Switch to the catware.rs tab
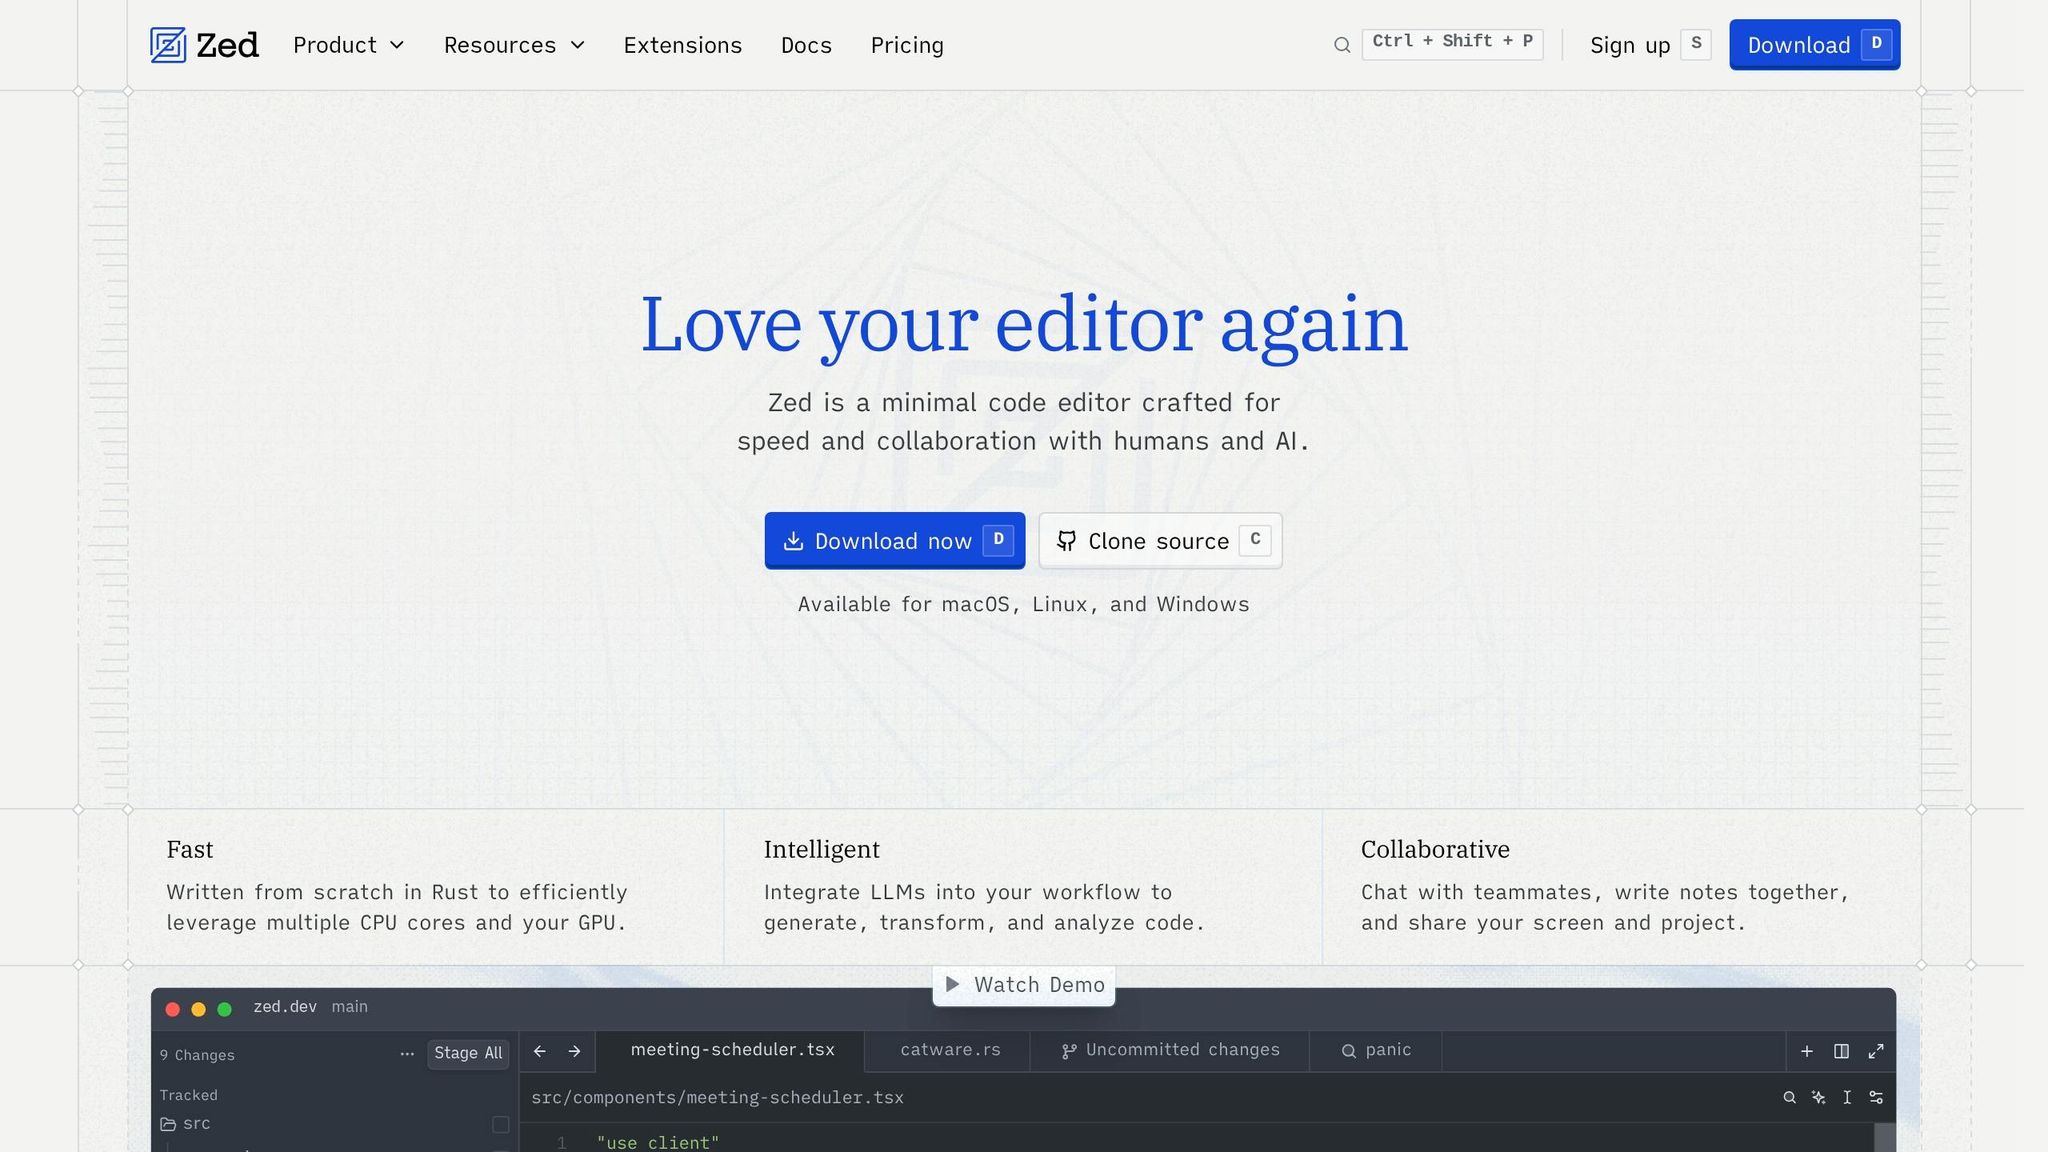 tap(950, 1050)
